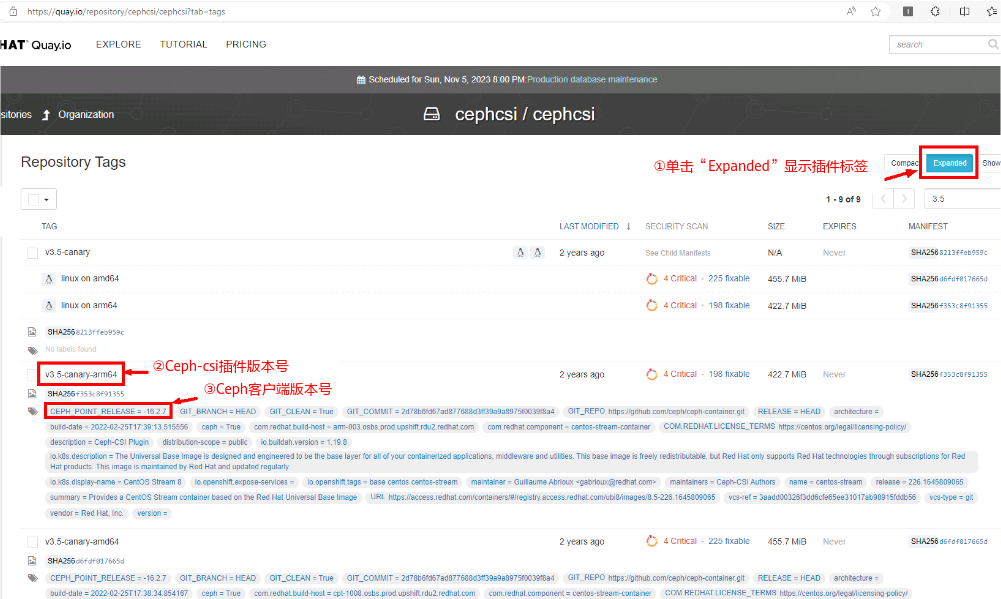This screenshot has width=1001, height=599.
Task: Go to previous page of tags
Action: point(884,199)
